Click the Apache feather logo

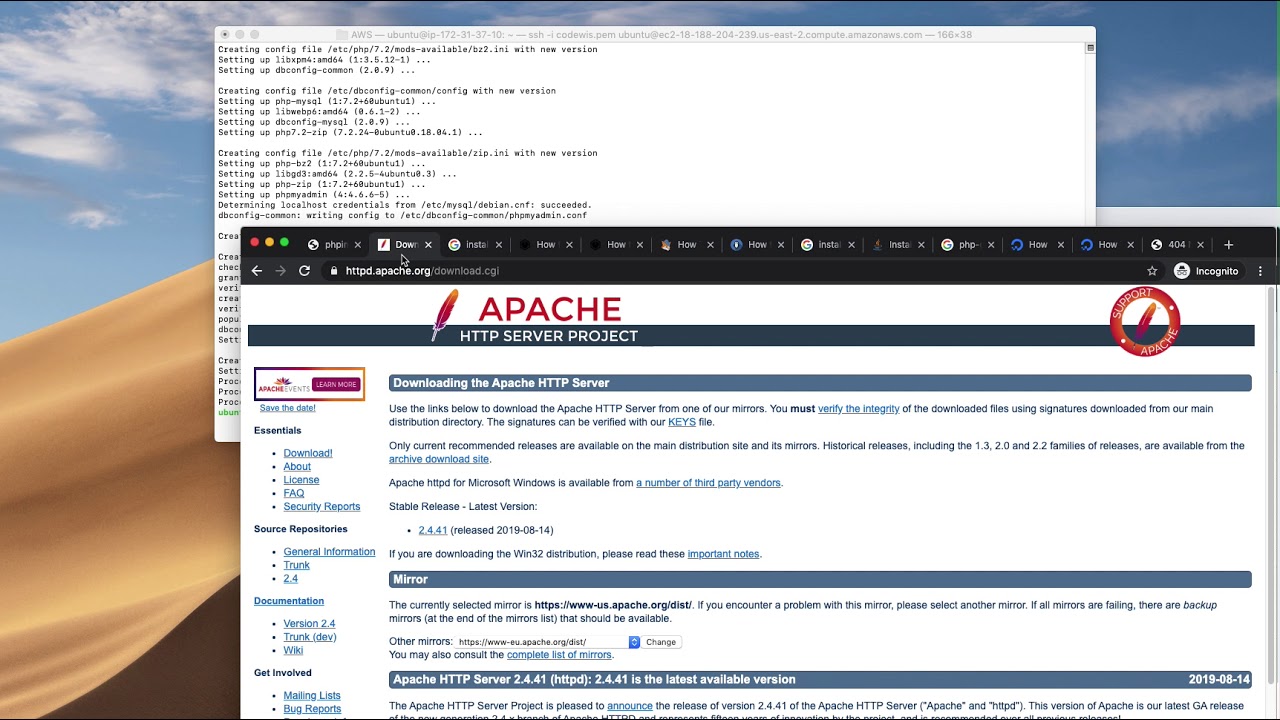click(444, 315)
